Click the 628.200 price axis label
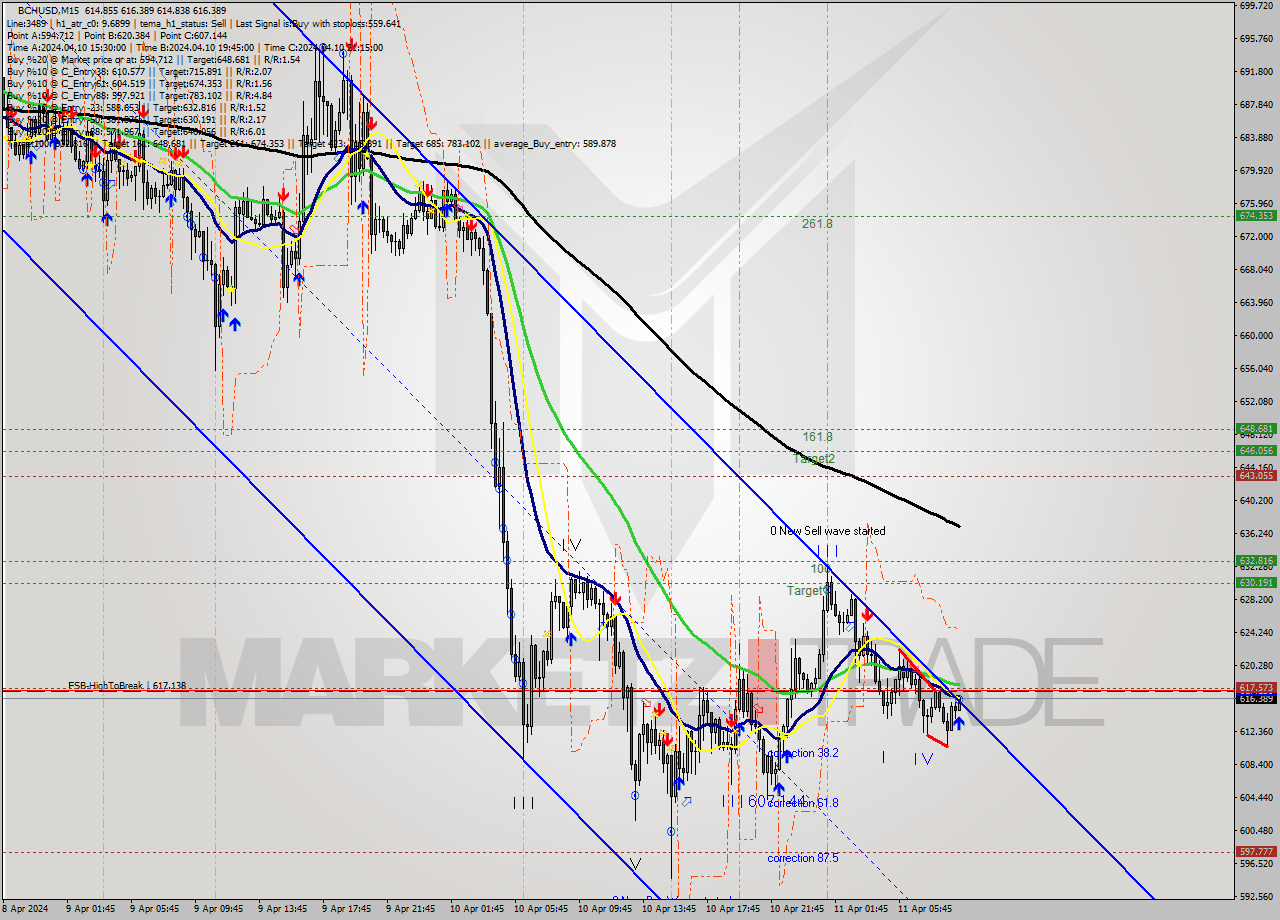Screen dimensions: 1280x920 1256,600
